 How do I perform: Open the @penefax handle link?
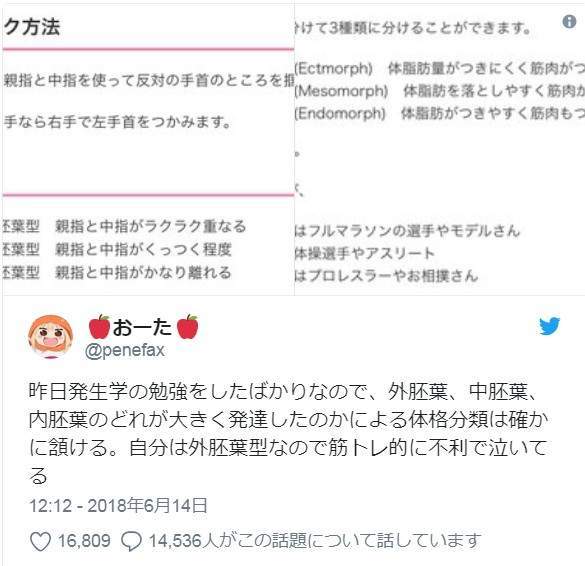tap(125, 350)
